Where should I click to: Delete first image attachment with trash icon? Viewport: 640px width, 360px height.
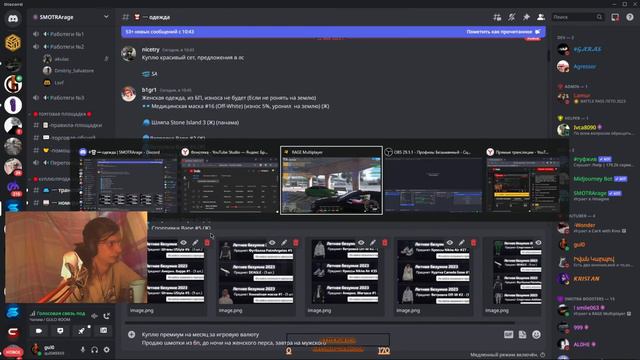(x=207, y=242)
